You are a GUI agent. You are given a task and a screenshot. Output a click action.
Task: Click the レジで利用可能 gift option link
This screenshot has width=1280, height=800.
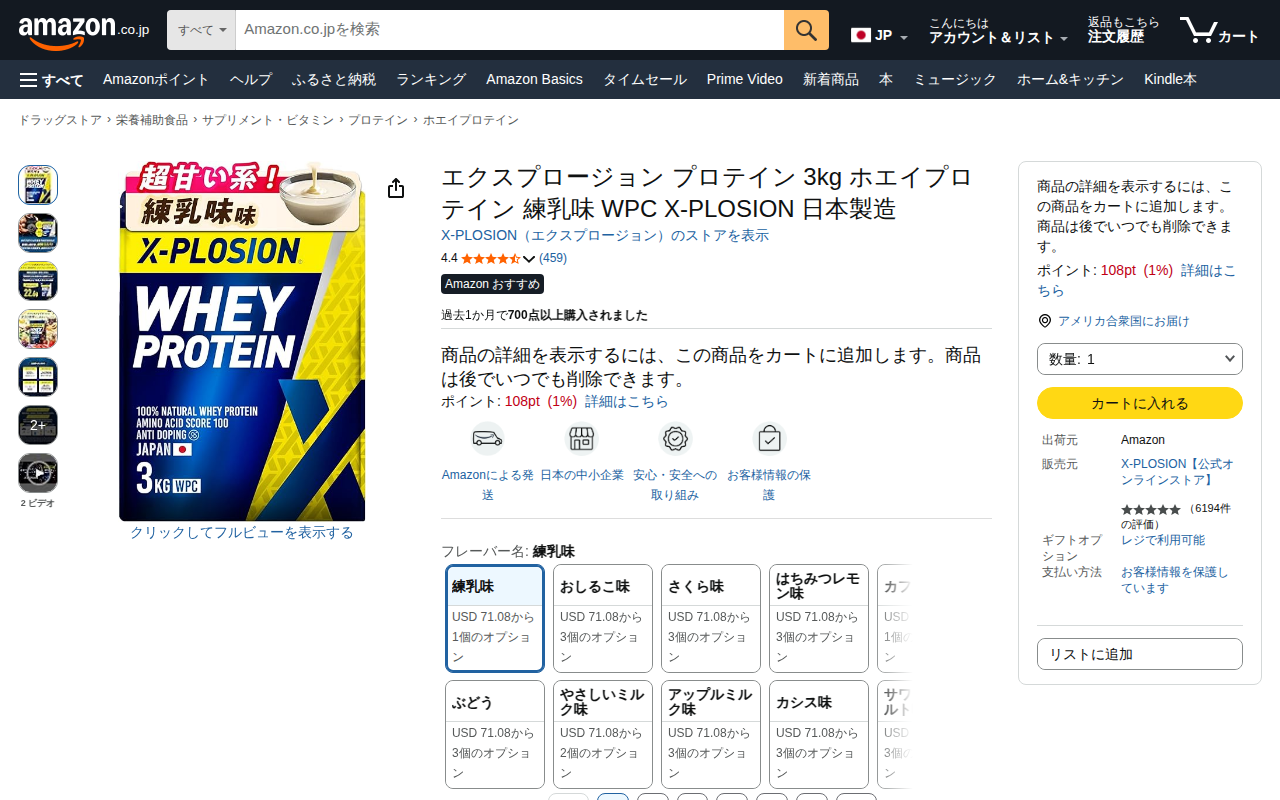[1163, 540]
